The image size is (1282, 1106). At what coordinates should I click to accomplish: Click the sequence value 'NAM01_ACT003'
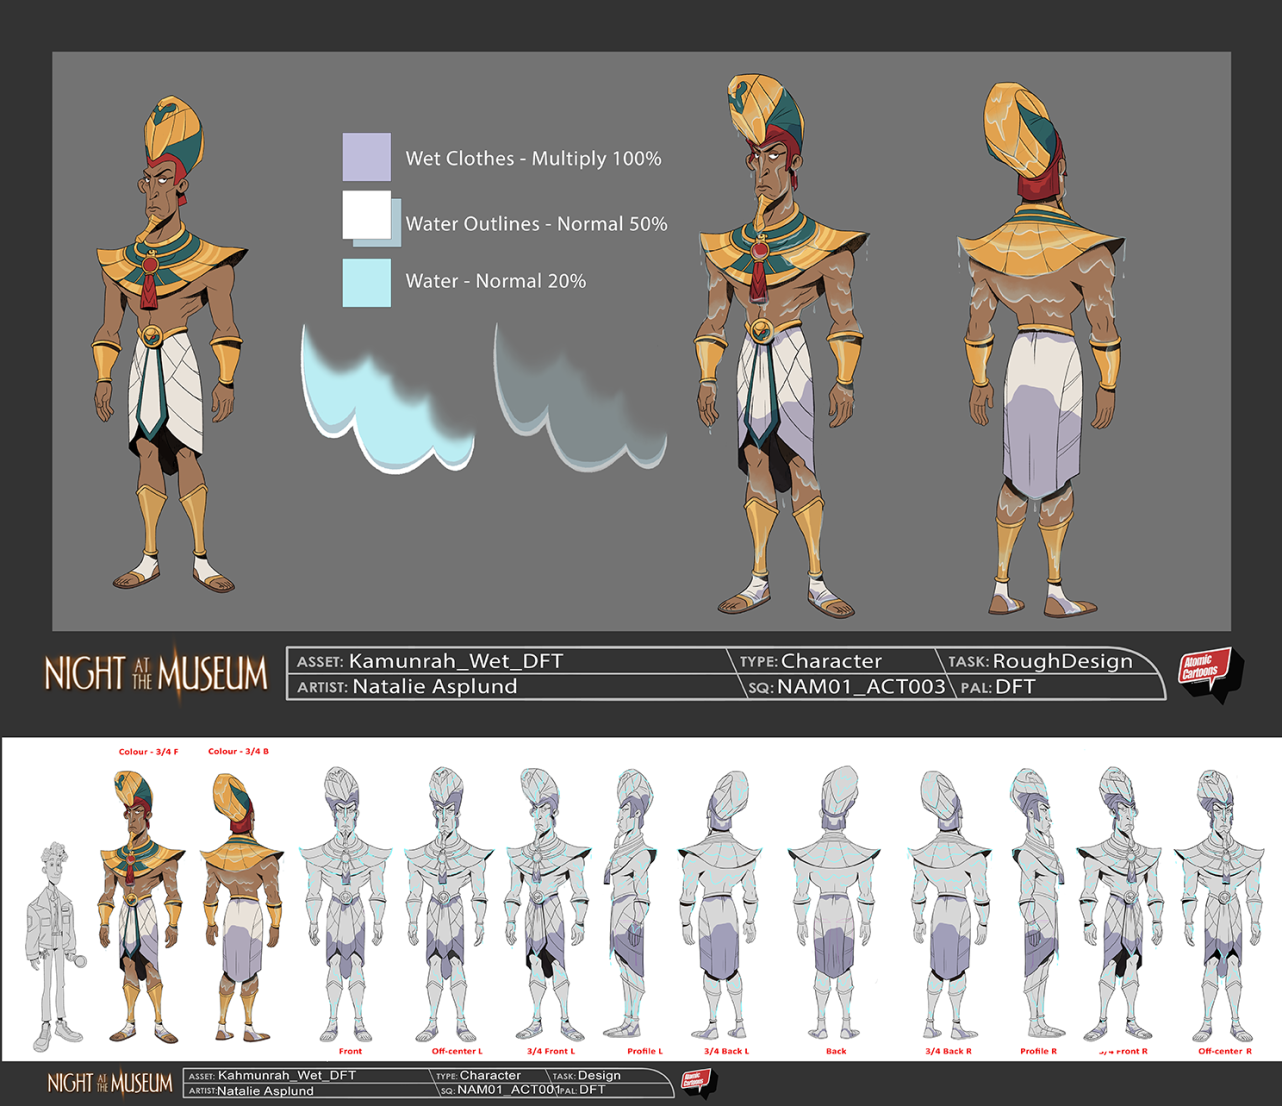(861, 686)
